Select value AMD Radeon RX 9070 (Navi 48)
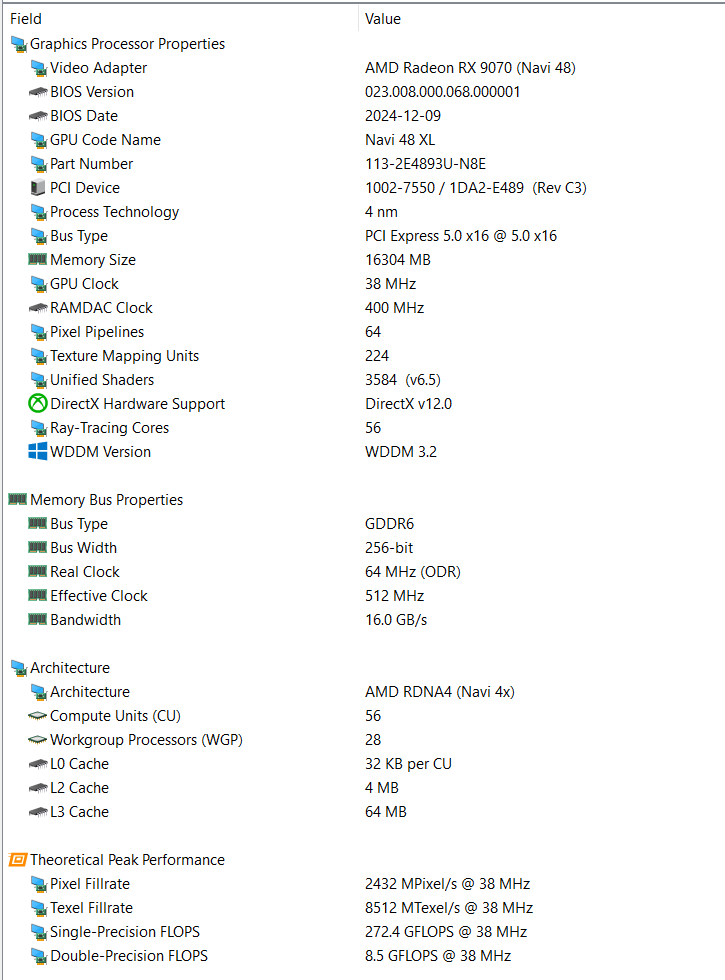 [470, 68]
